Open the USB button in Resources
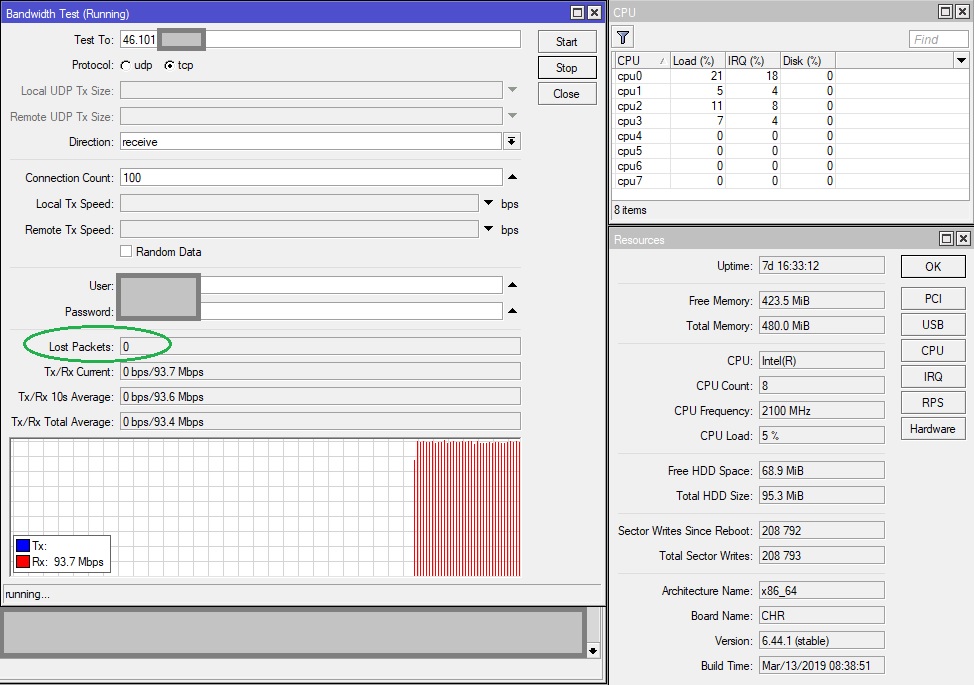Viewport: 974px width, 685px height. [933, 325]
